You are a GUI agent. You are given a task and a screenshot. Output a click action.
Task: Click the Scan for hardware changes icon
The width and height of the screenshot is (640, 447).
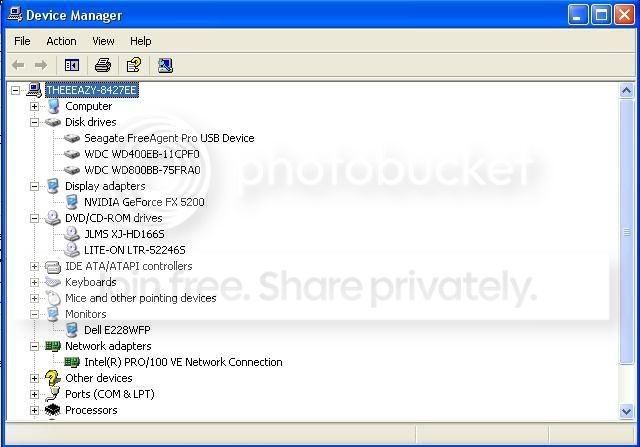pos(165,65)
